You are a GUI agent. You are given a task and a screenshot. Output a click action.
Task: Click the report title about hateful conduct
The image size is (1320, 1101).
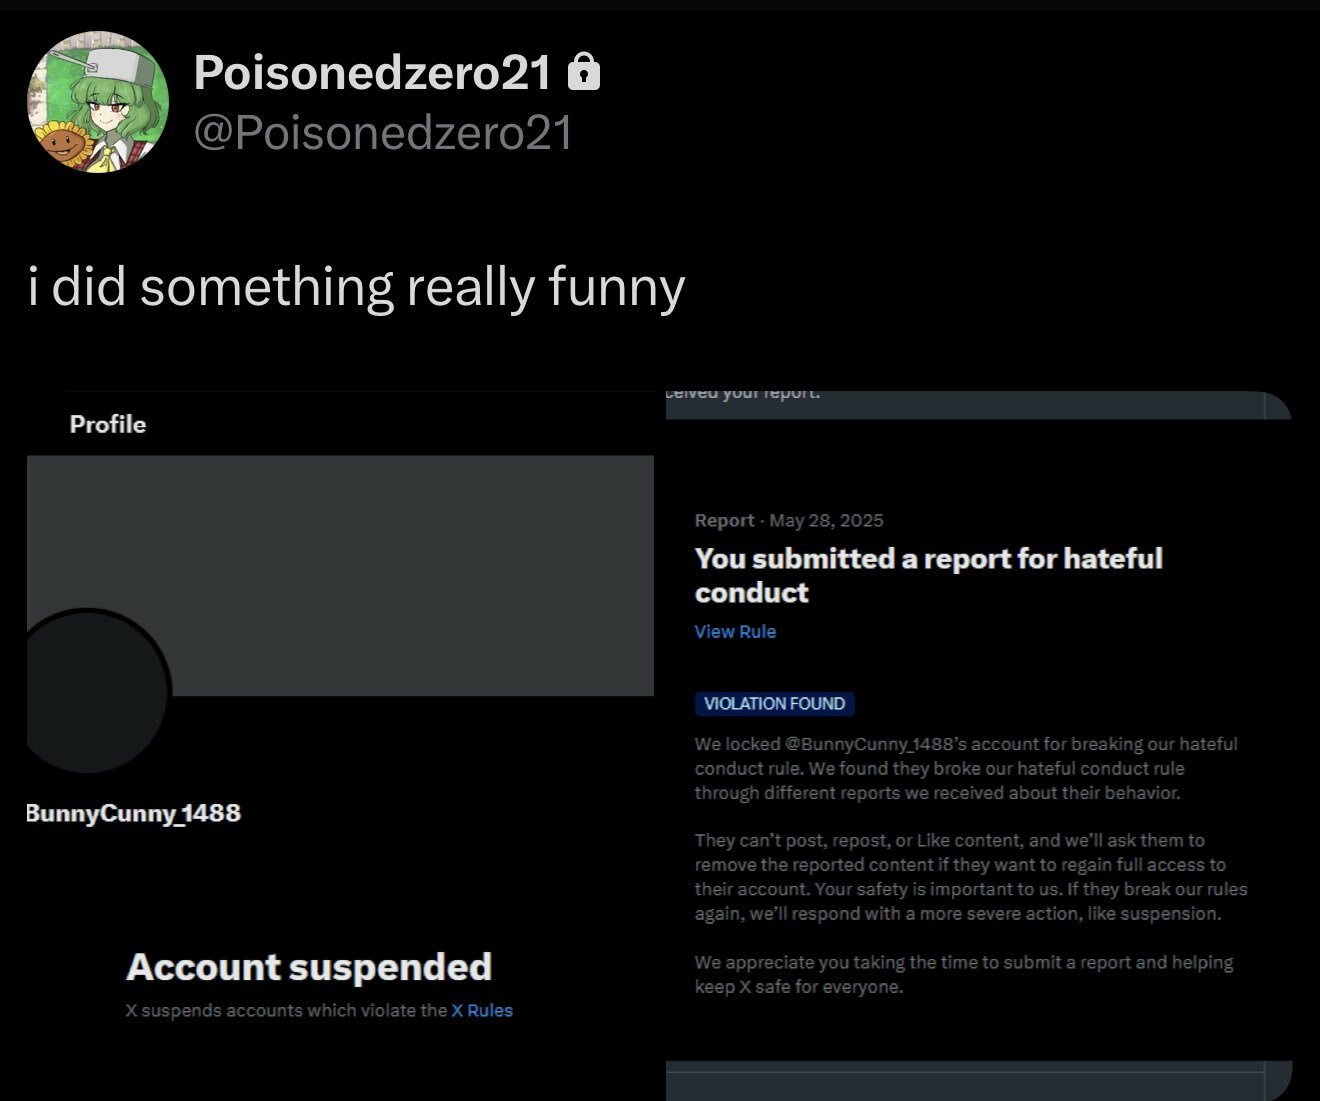928,575
